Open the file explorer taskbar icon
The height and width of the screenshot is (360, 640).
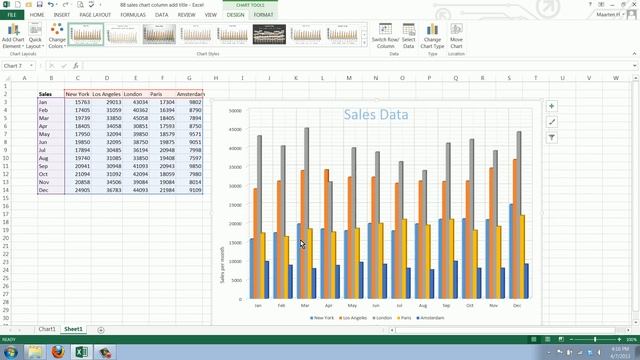pos(35,351)
